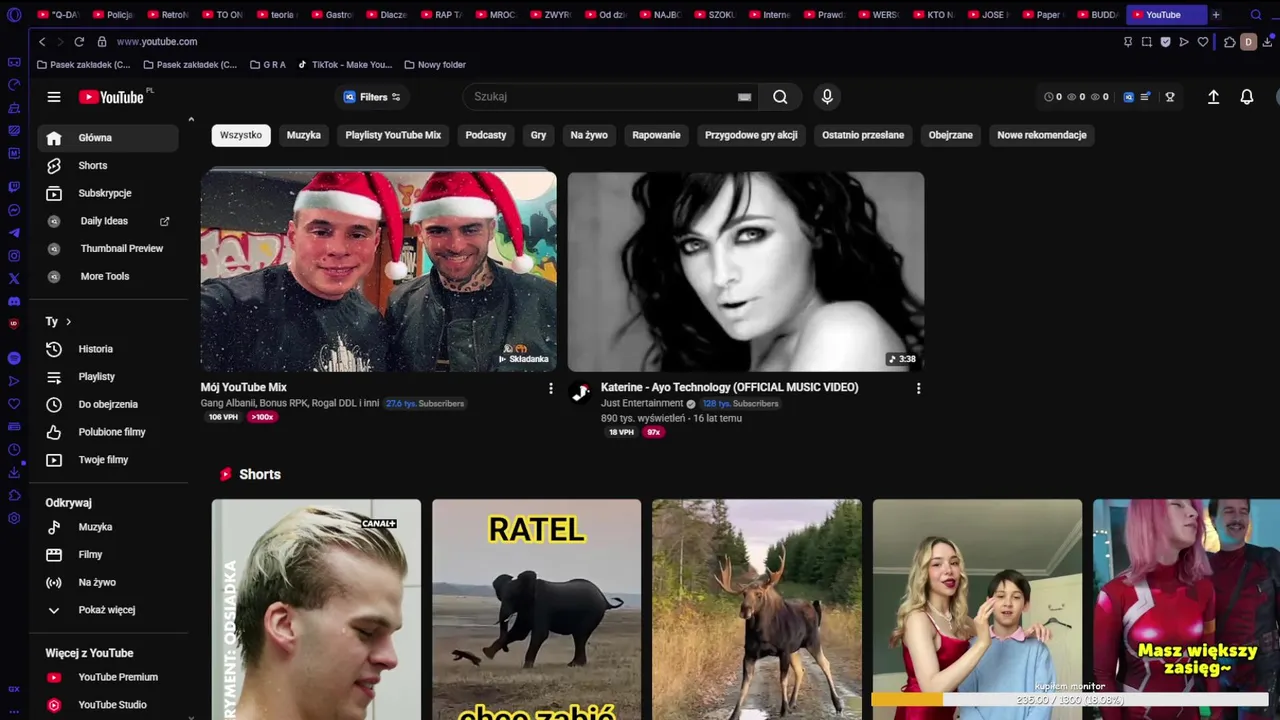Open vidIQ Filters toggle
Viewport: 1280px width, 720px height.
(x=372, y=97)
